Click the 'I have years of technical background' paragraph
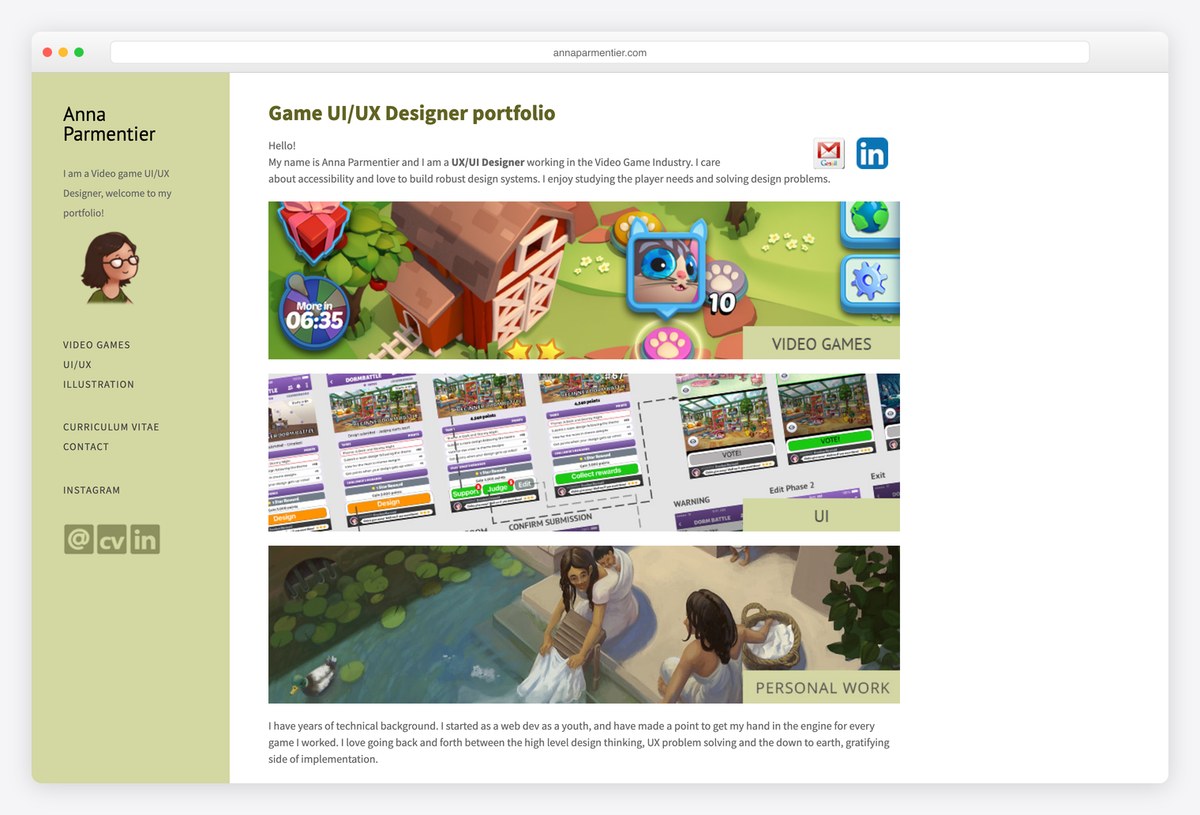 [579, 742]
